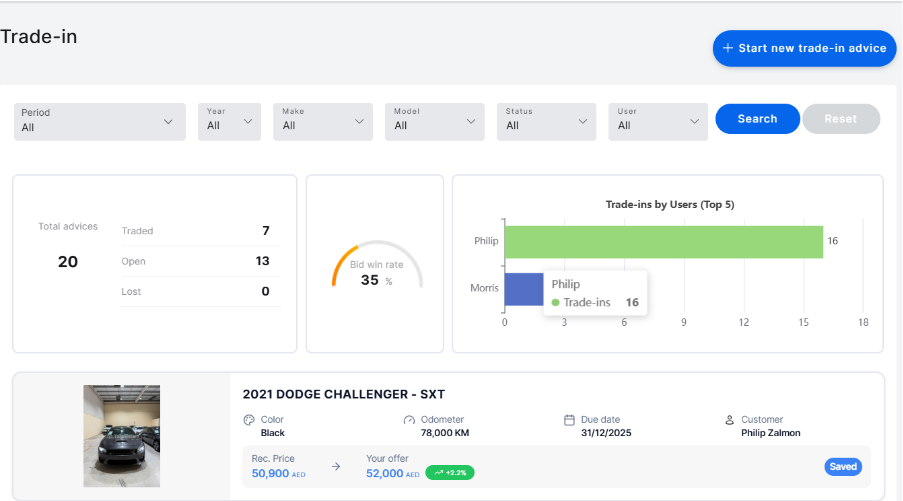The image size is (903, 501).
Task: Expand the Year filter dropdown
Action: (229, 120)
